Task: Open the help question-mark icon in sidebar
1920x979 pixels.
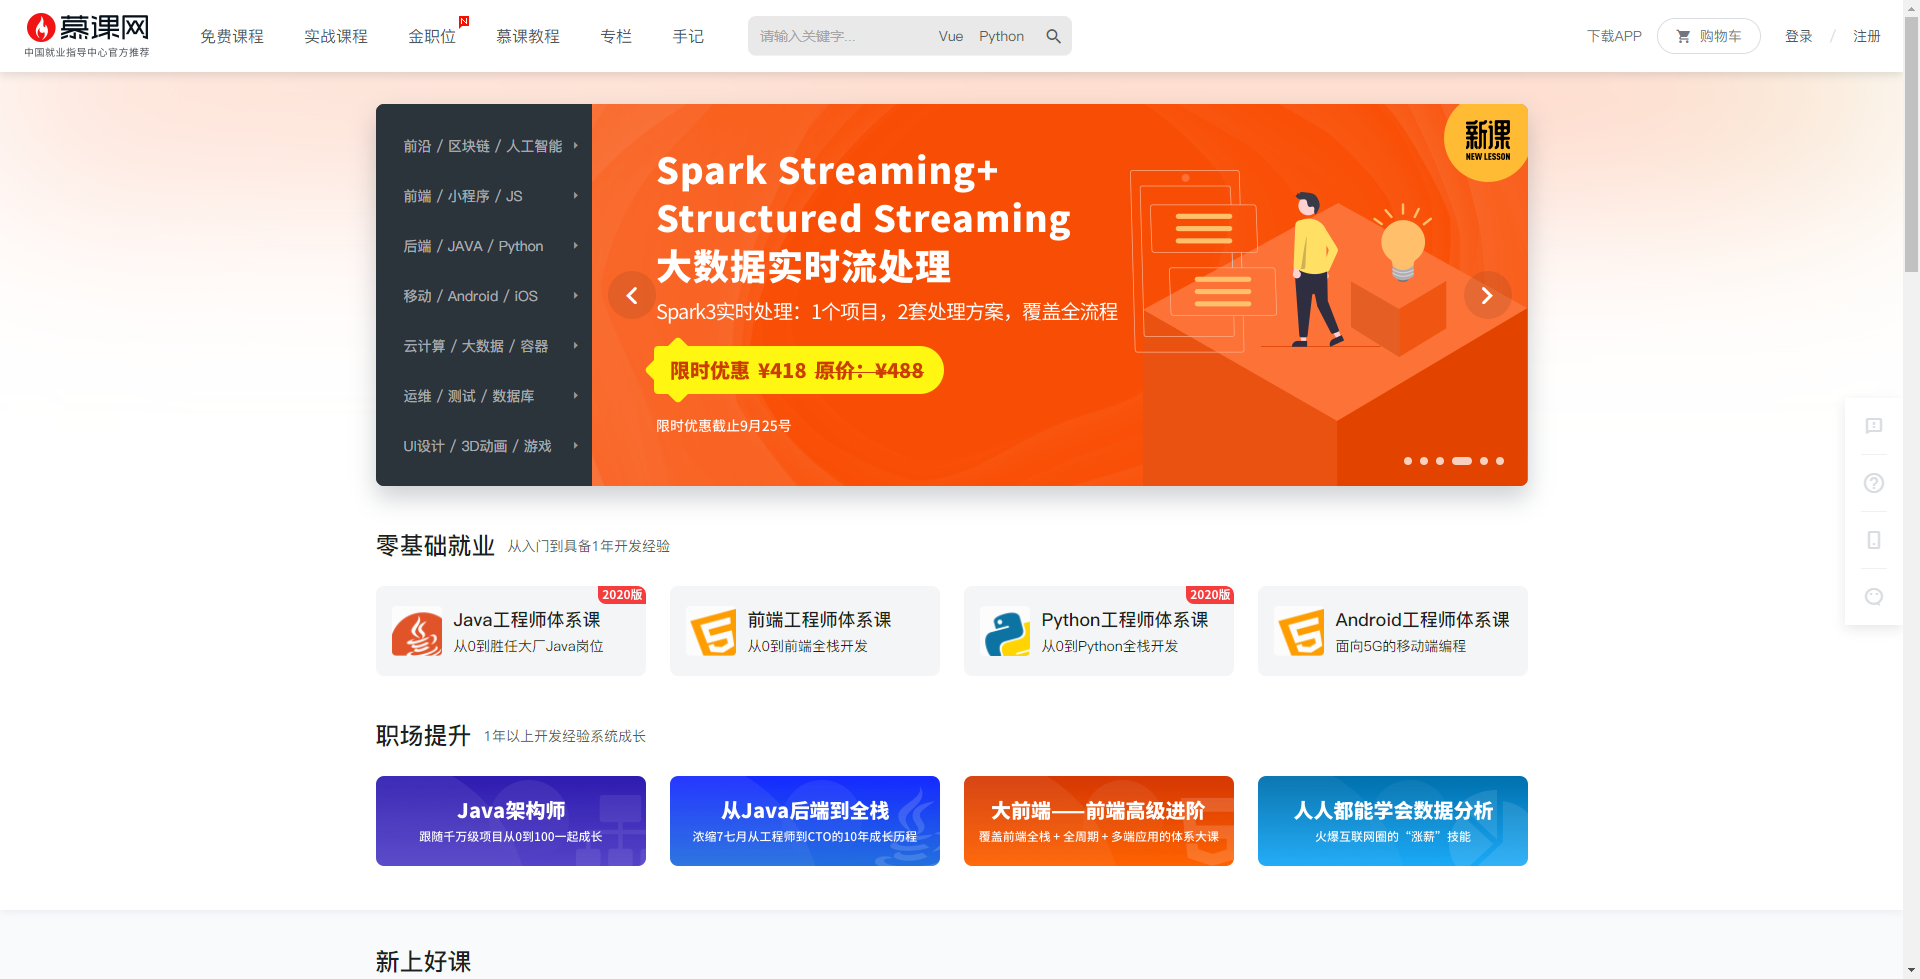Action: [x=1874, y=483]
